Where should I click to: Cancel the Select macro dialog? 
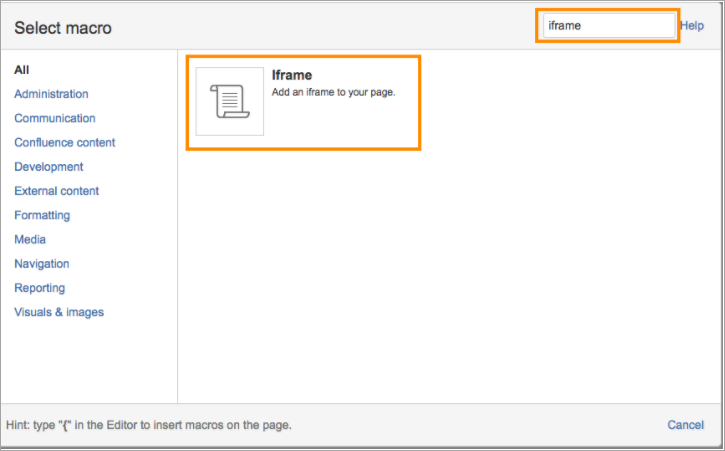685,425
